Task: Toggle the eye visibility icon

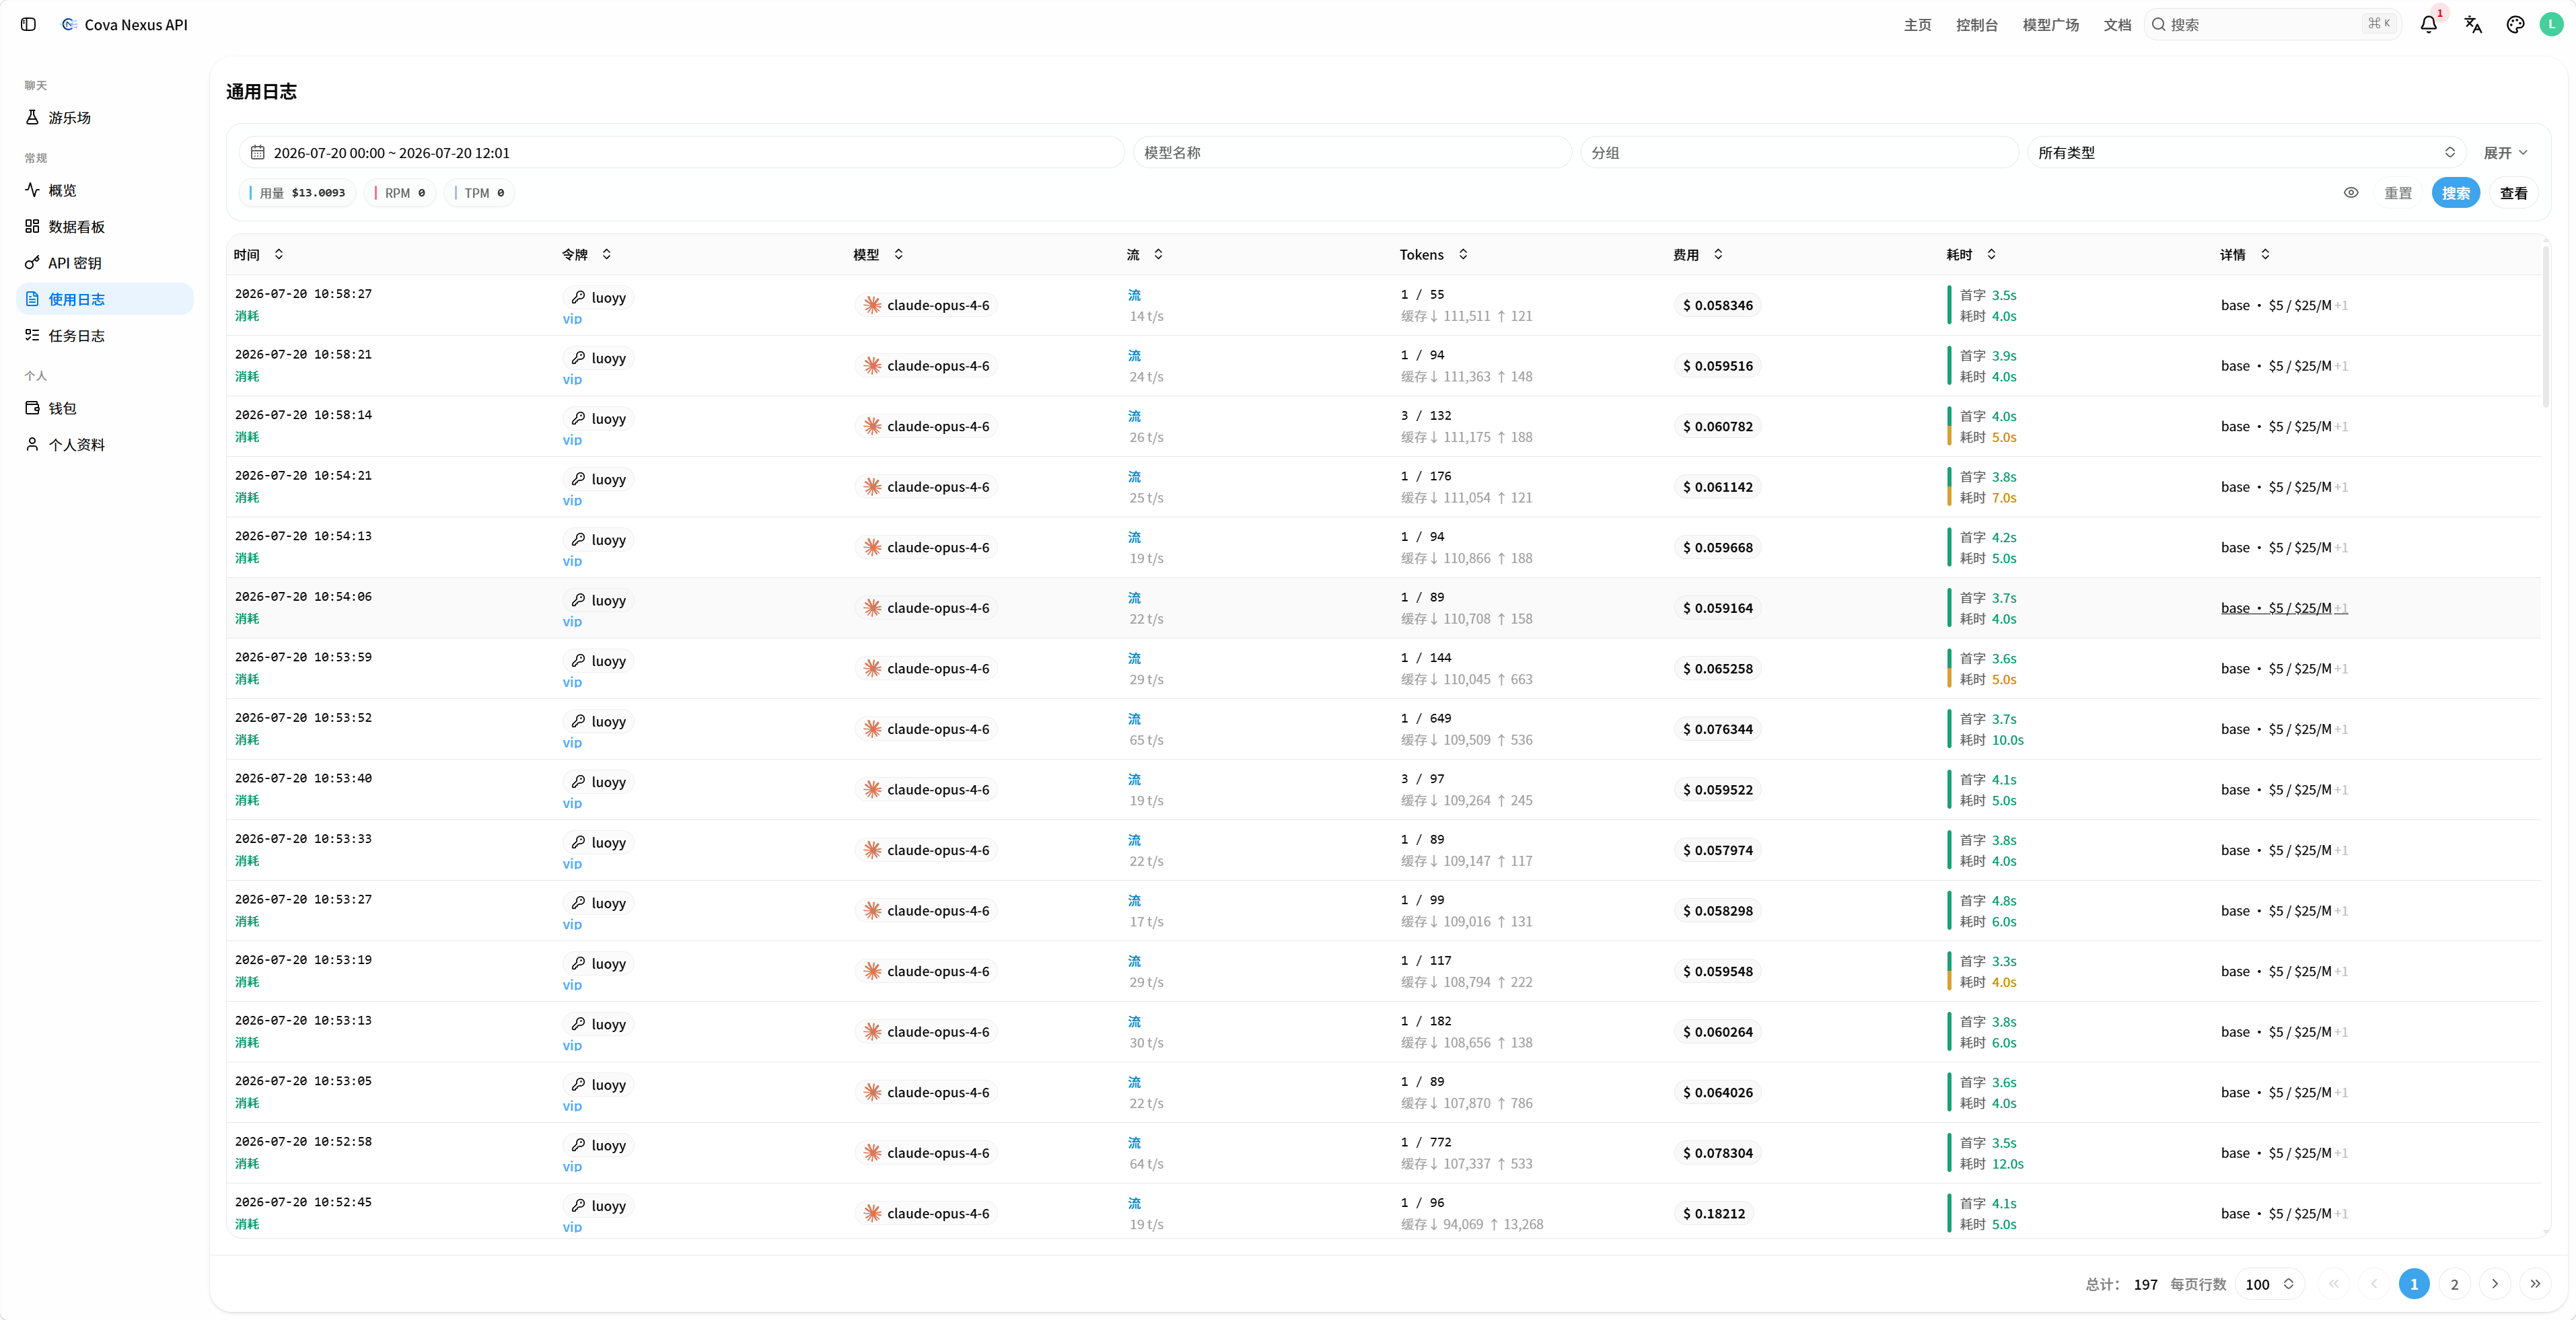Action: click(x=2351, y=193)
